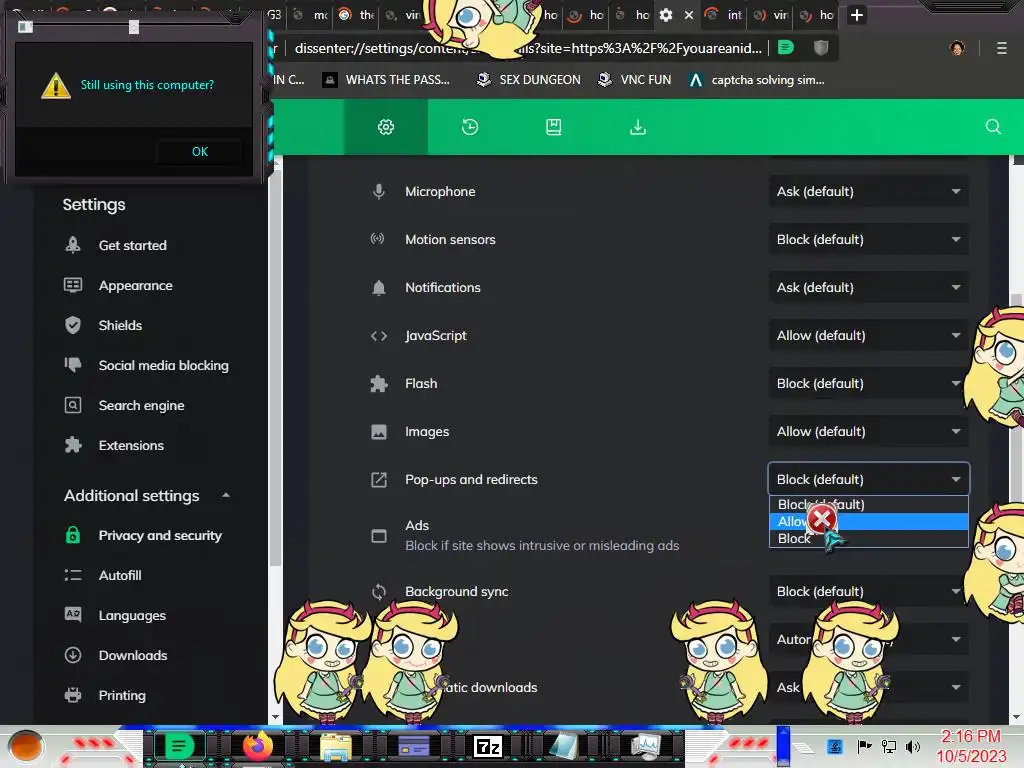Open the file explorer taskbar icon
The width and height of the screenshot is (1024, 768).
pyautogui.click(x=336, y=747)
